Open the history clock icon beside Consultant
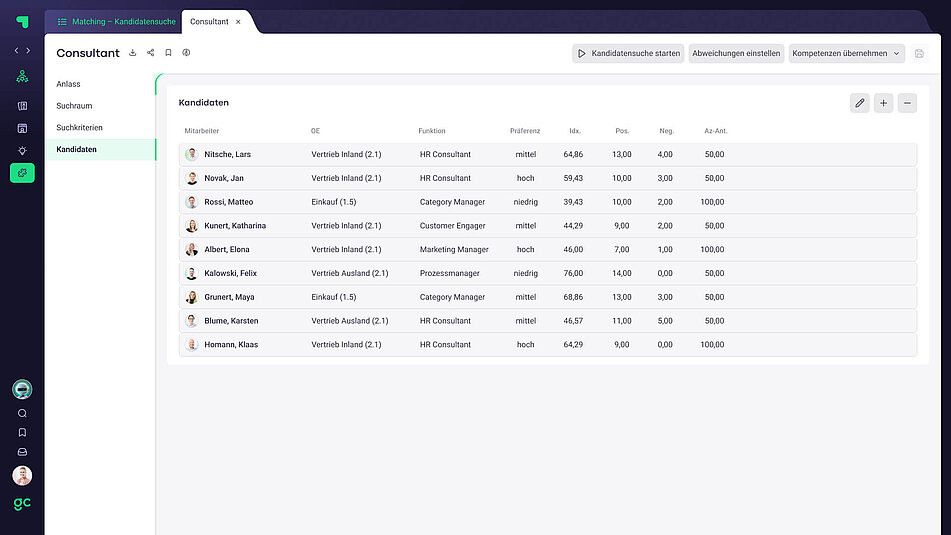This screenshot has height=535, width=951. coord(186,53)
